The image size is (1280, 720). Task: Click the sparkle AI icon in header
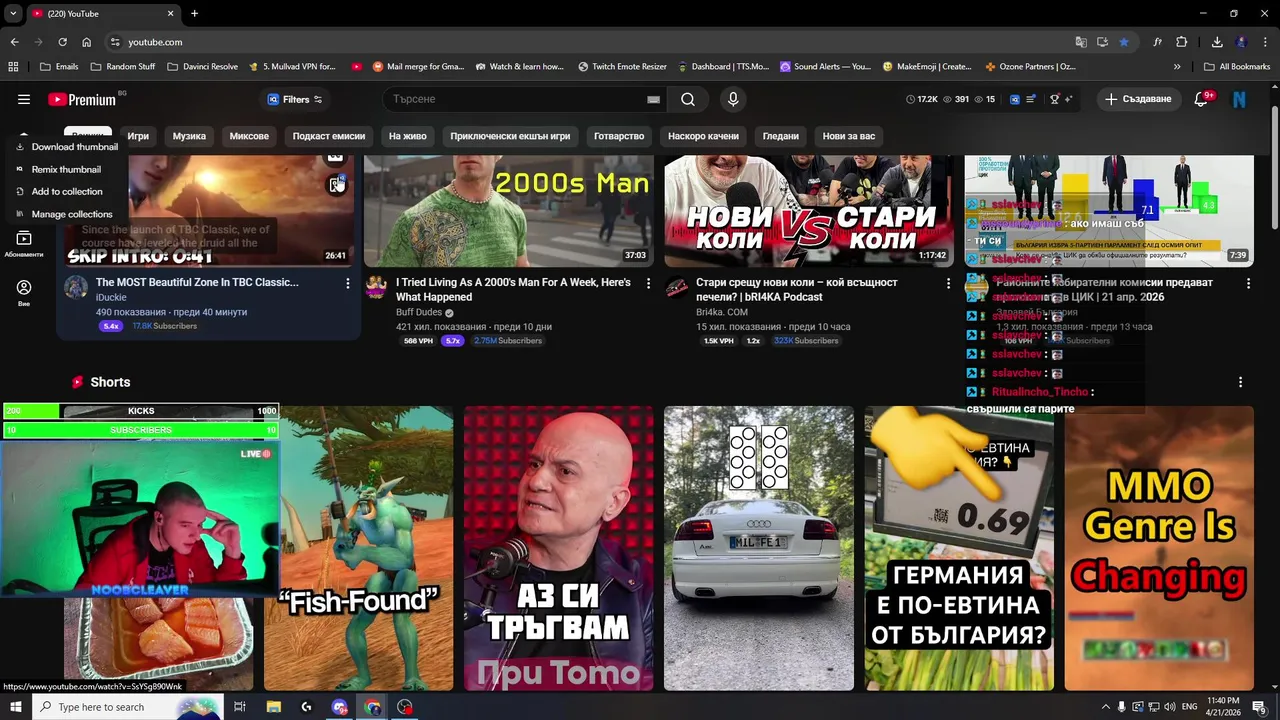pyautogui.click(x=1068, y=99)
